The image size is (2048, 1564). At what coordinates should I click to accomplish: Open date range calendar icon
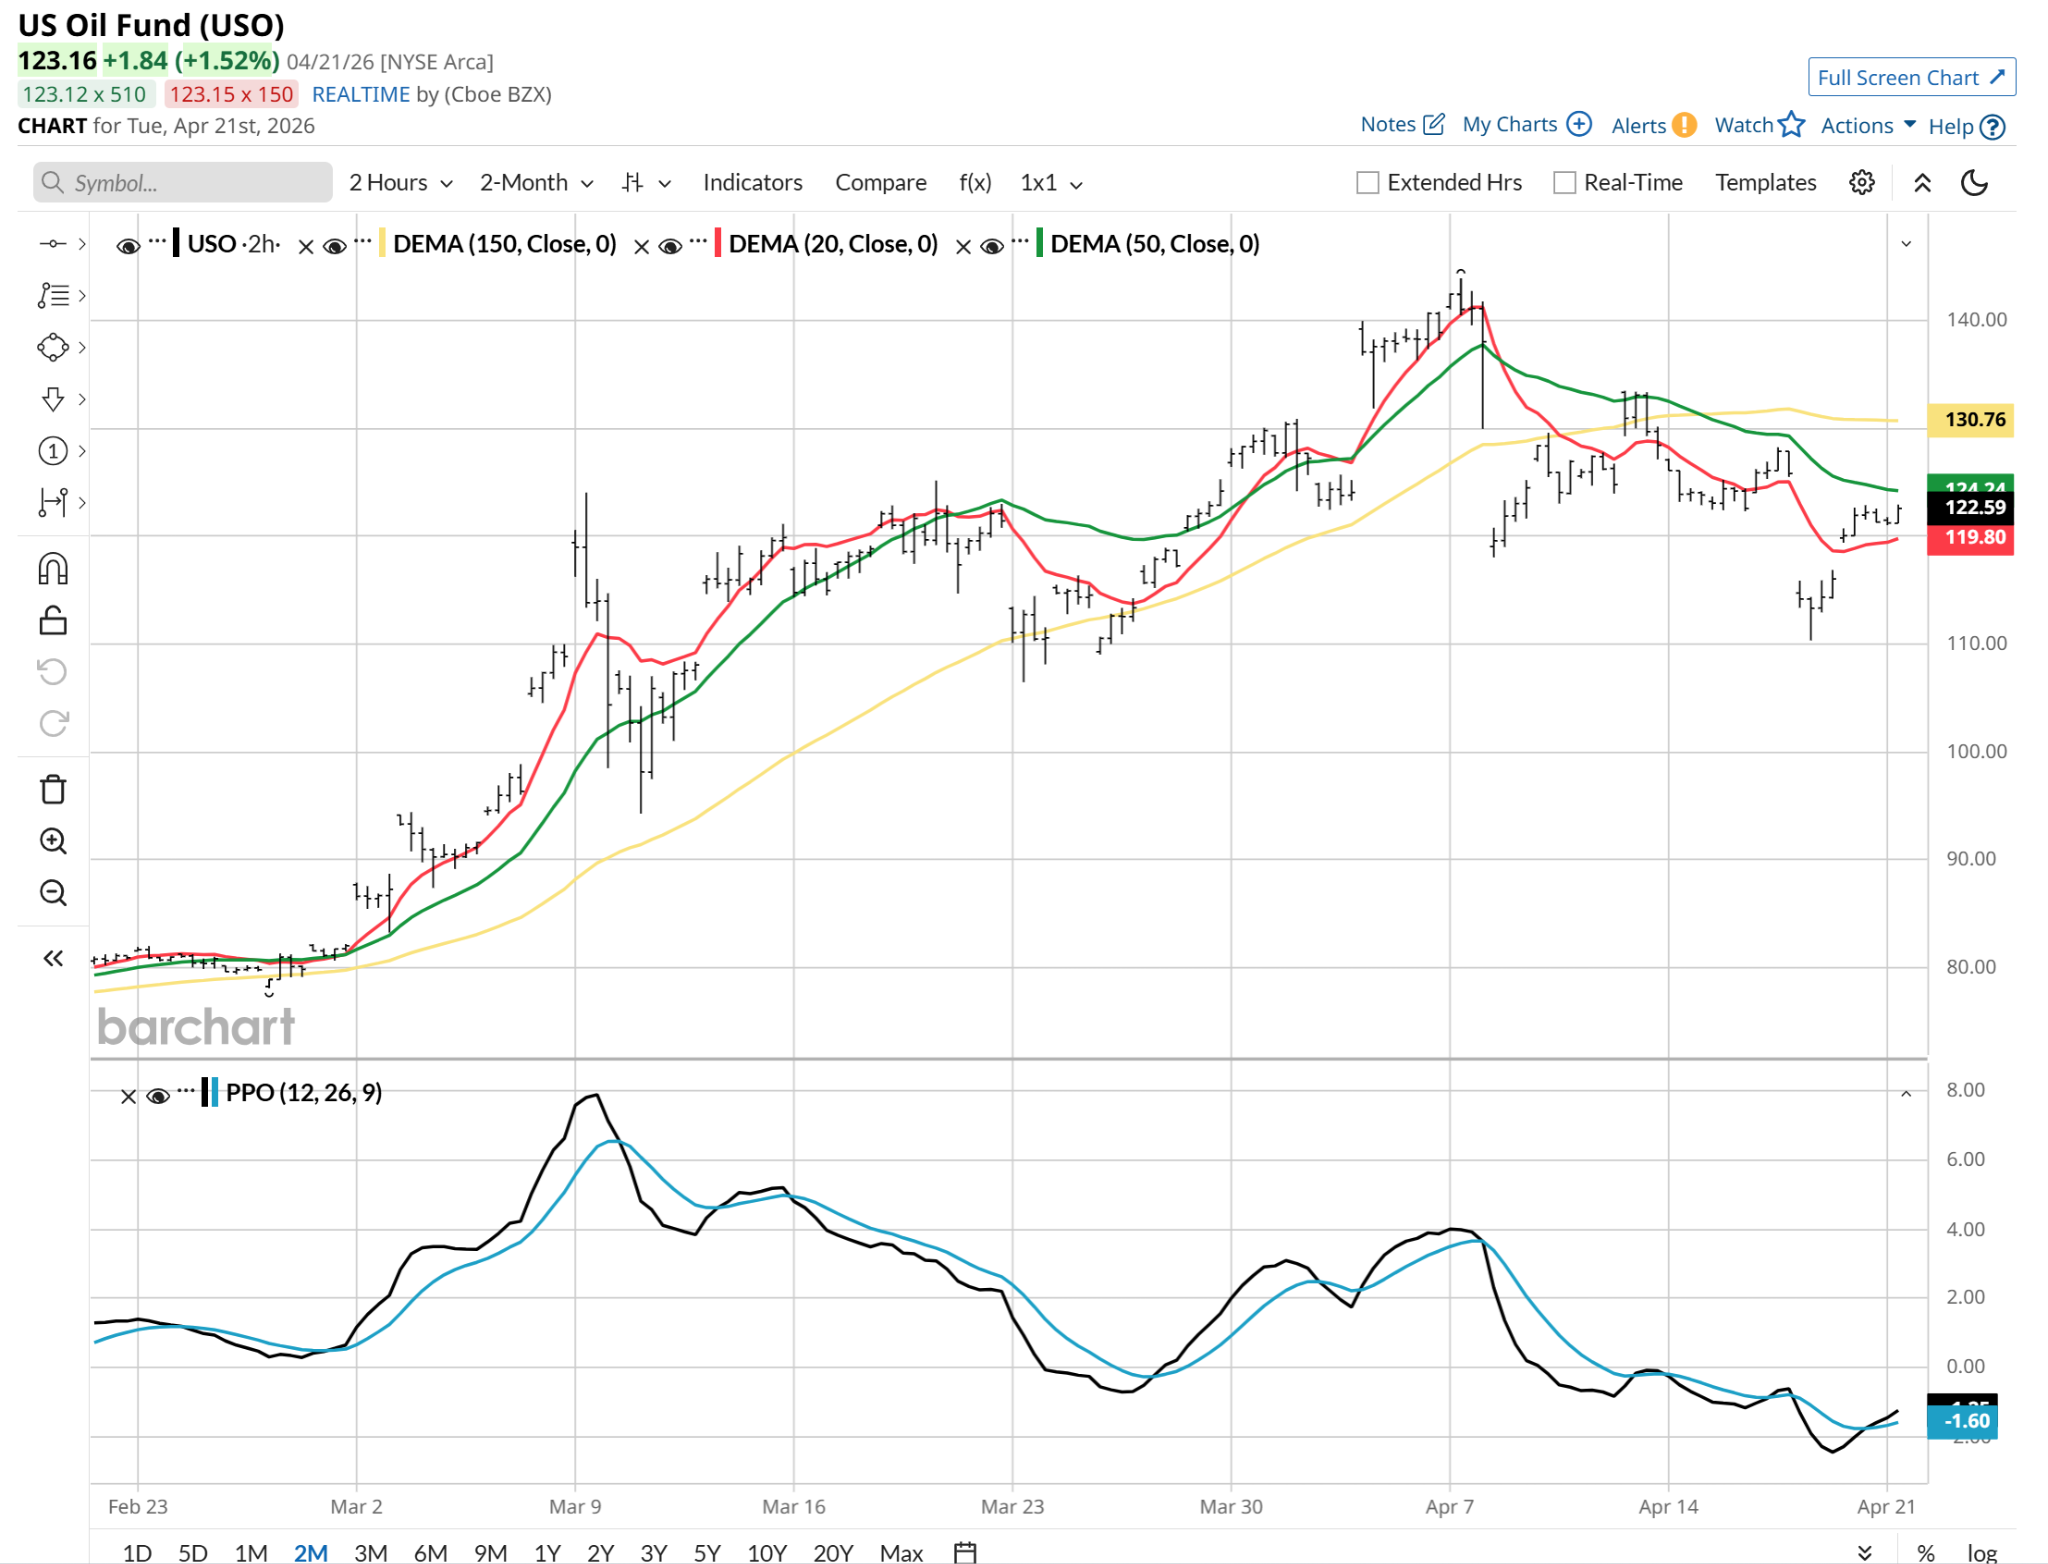click(x=964, y=1552)
